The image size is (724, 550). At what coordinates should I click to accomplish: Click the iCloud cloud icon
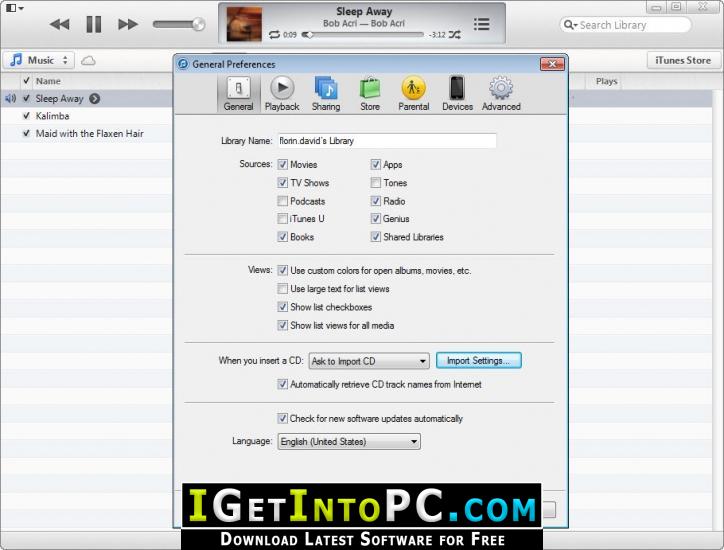88,60
